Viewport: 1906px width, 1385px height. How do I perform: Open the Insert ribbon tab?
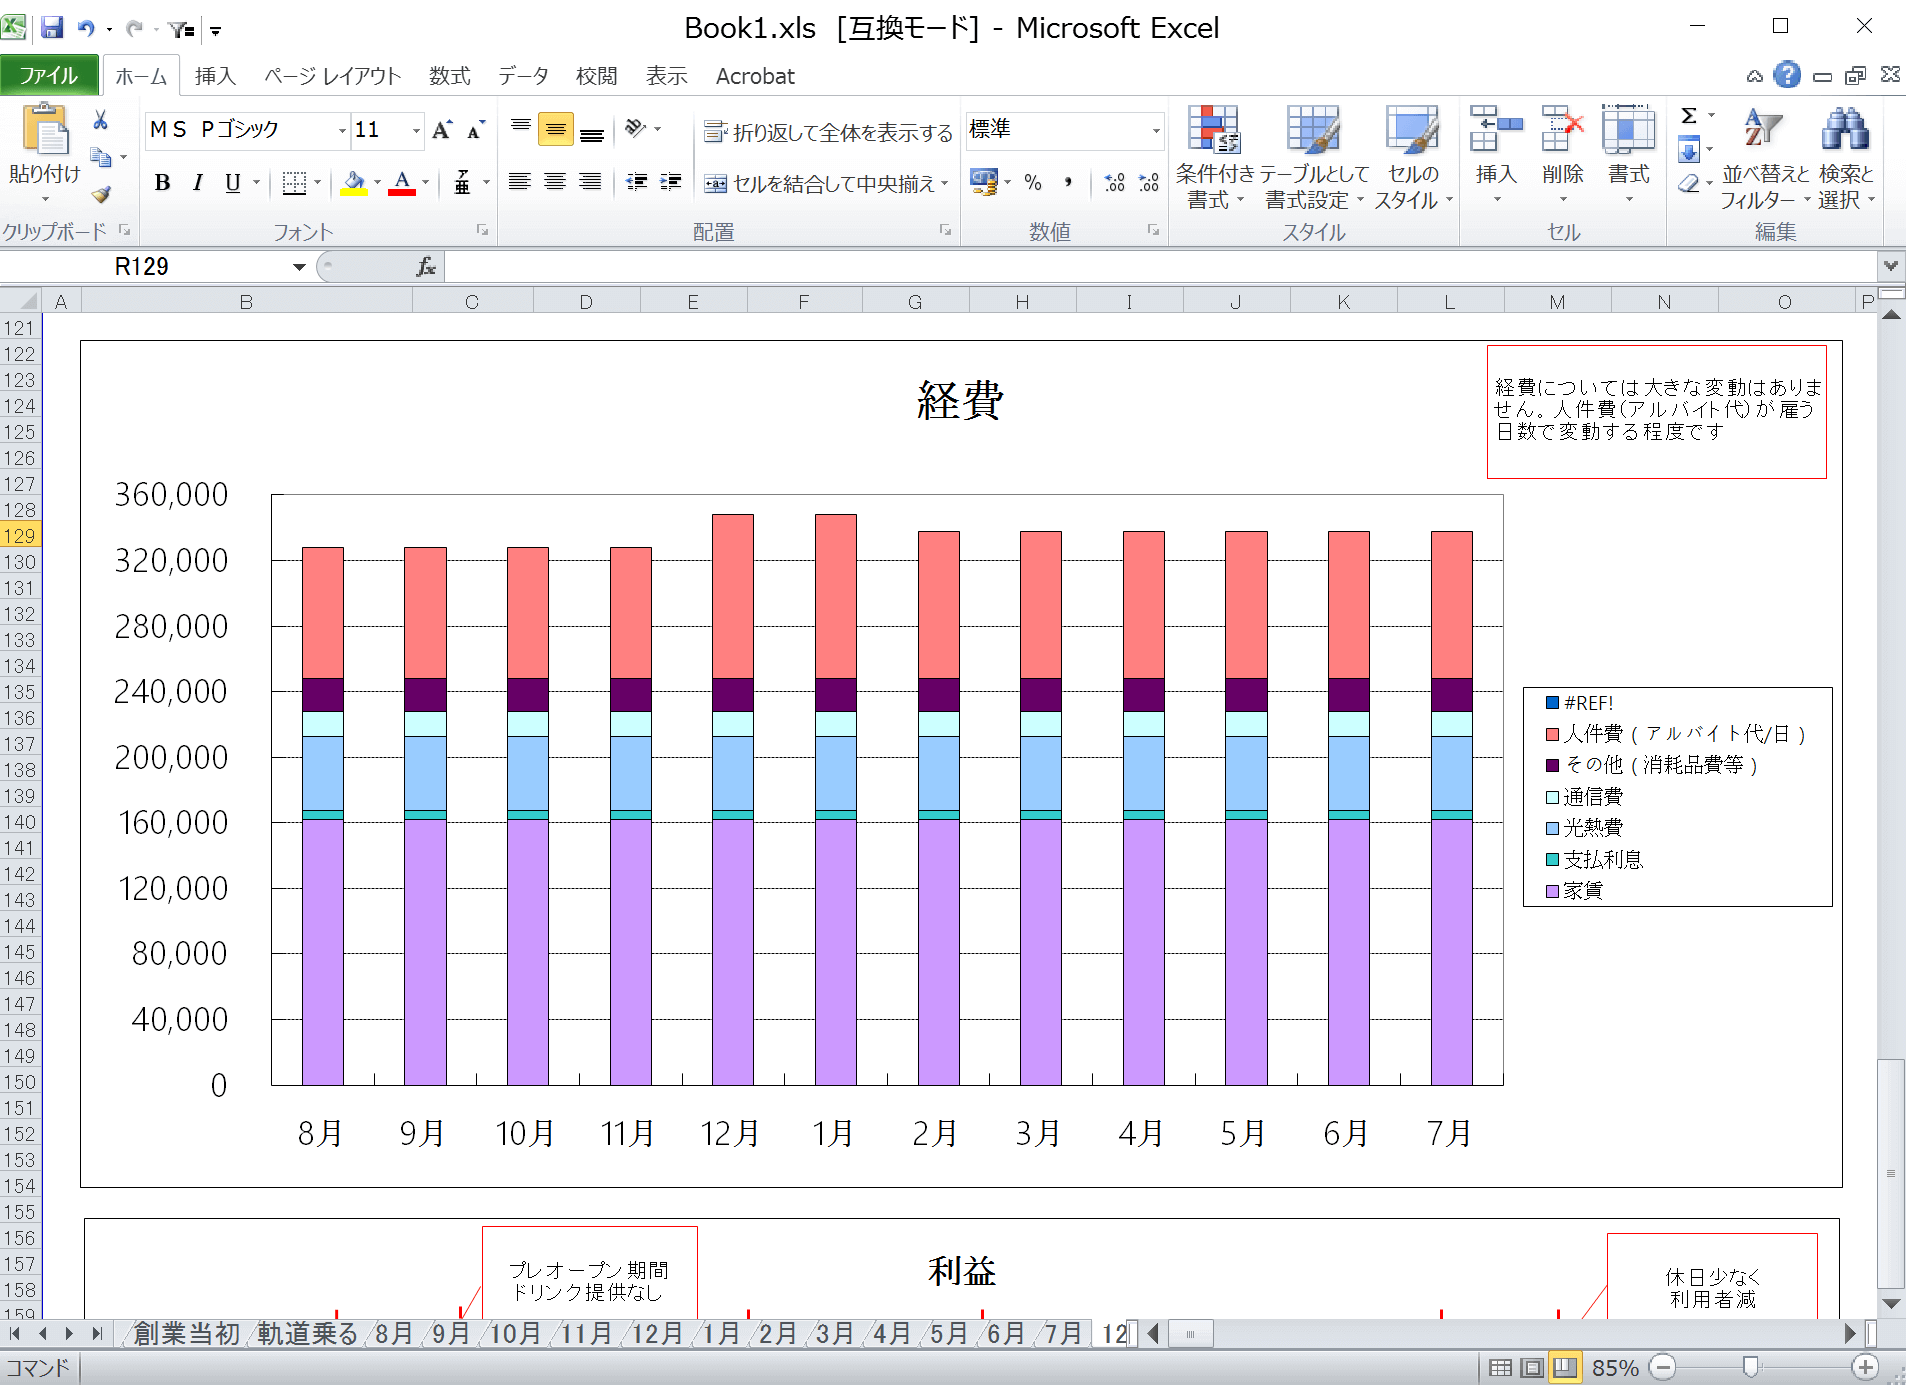point(215,76)
